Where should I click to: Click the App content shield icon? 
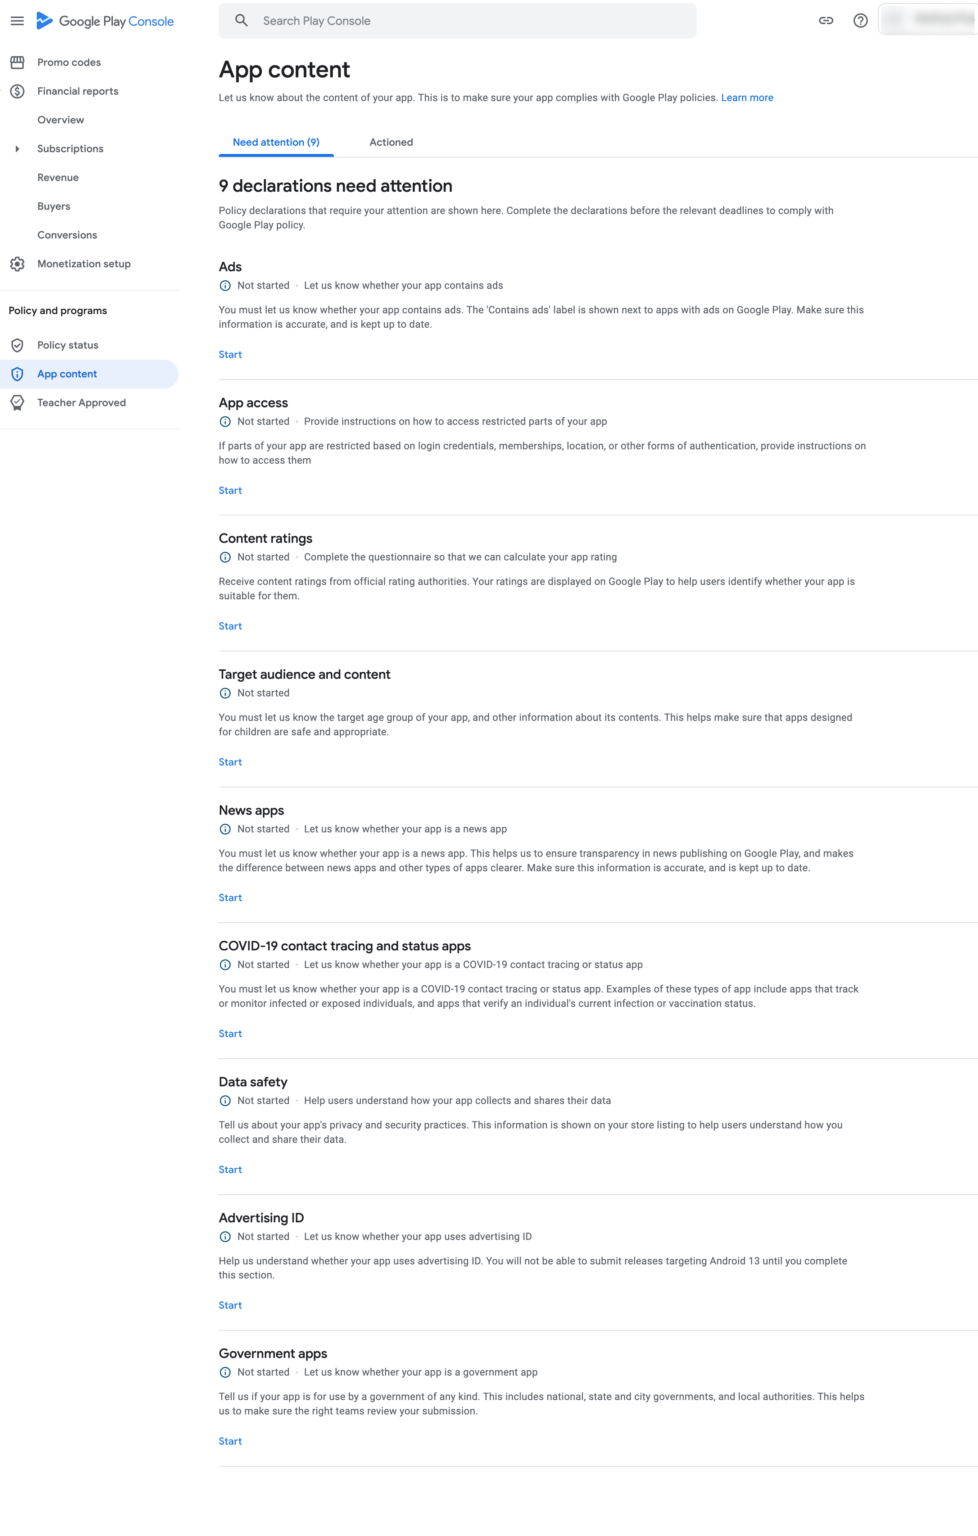click(x=17, y=374)
